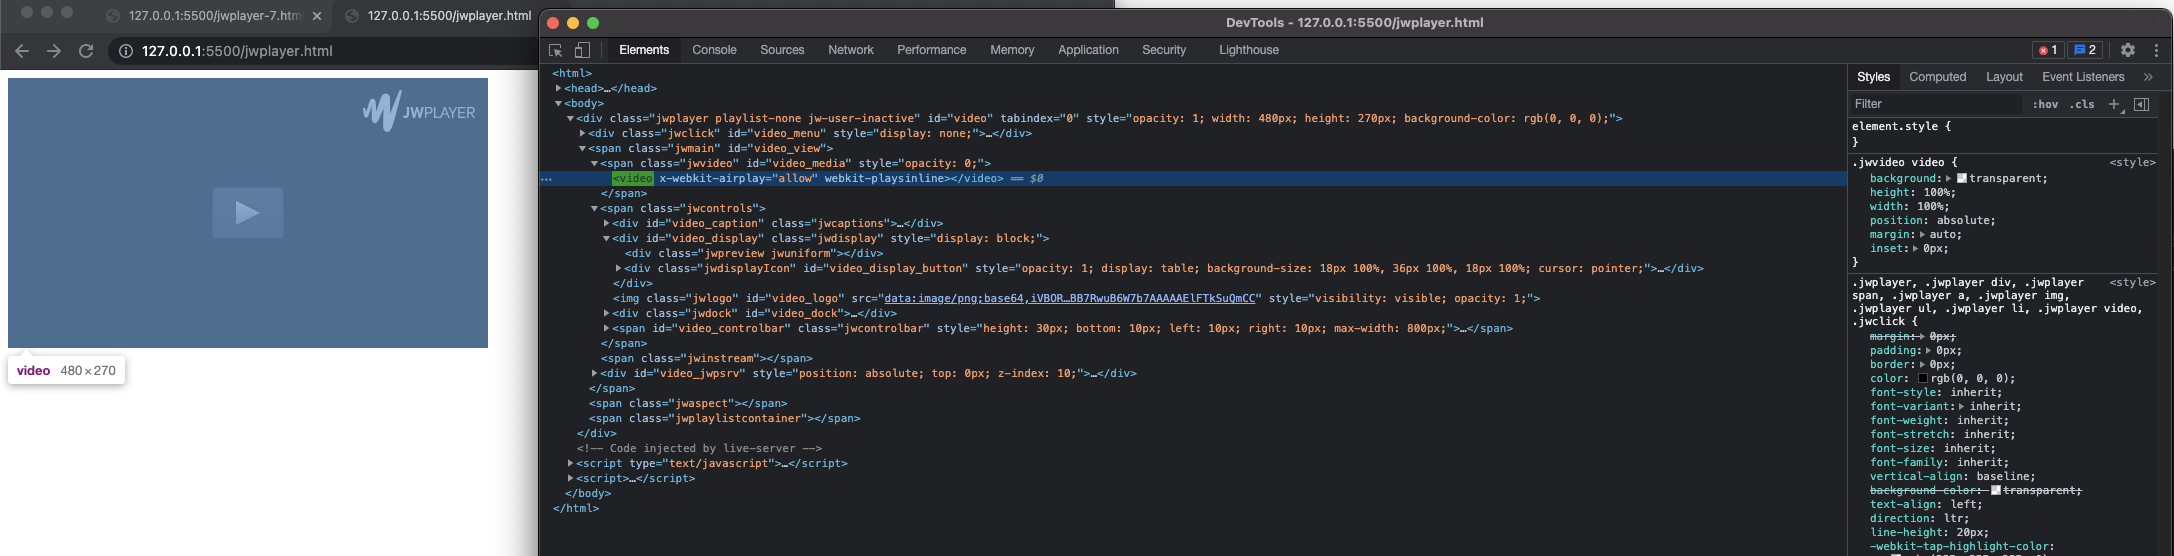Image resolution: width=2174 pixels, height=556 pixels.
Task: Select the Elements tab
Action: 643,50
